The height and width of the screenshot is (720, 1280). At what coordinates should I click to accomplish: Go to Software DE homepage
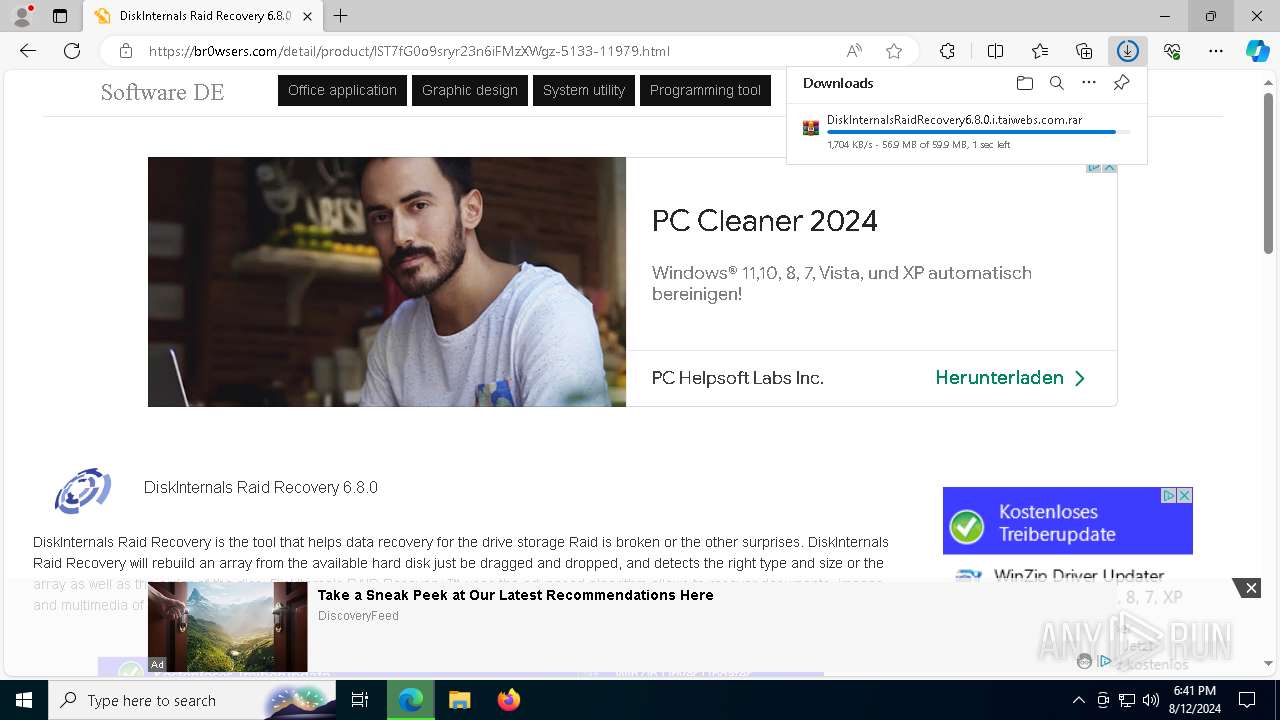pos(162,92)
